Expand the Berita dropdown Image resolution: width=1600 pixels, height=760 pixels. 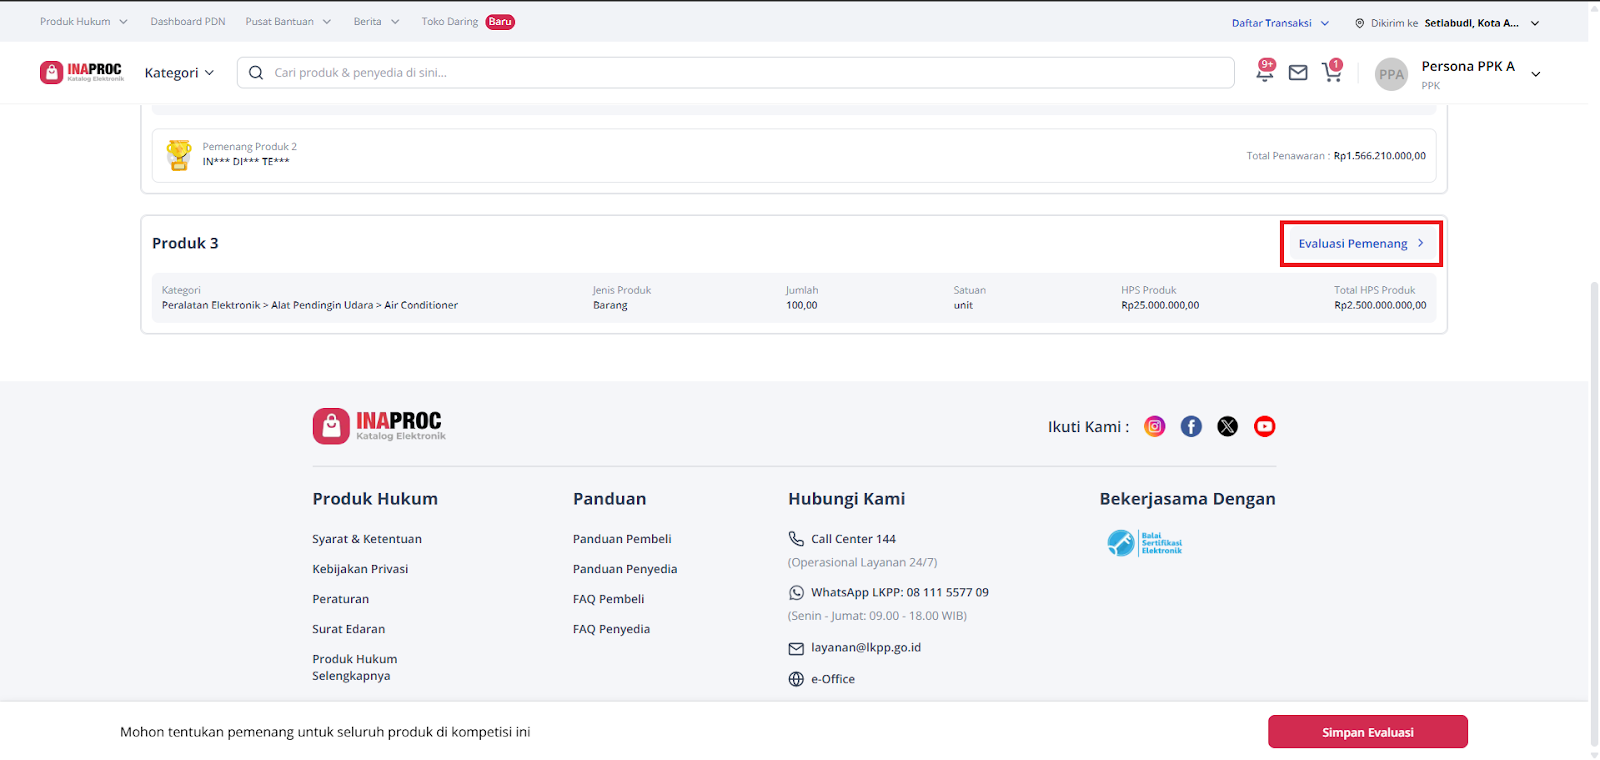[376, 21]
